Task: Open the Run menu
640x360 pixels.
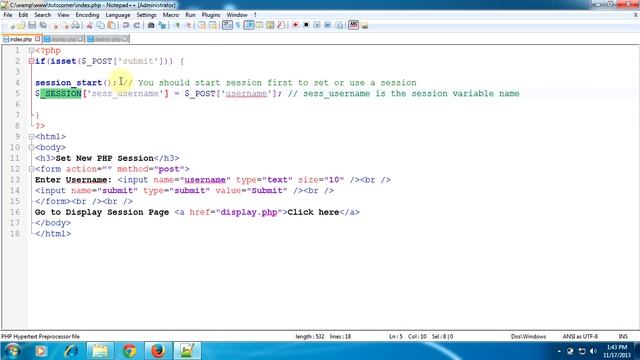Action: tap(190, 15)
